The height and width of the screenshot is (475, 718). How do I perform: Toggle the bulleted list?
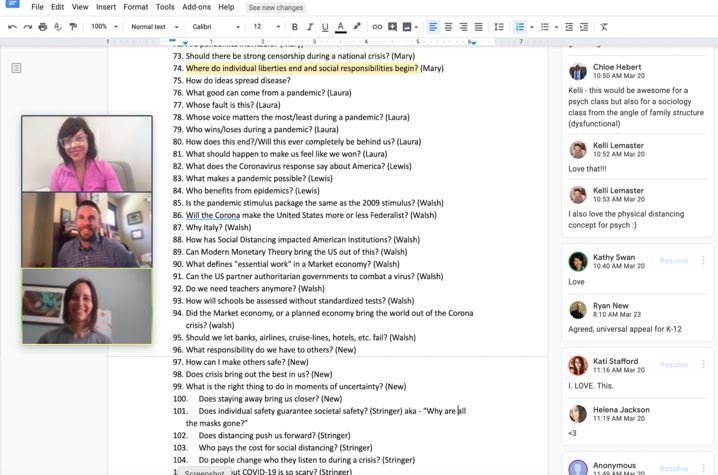click(x=544, y=27)
